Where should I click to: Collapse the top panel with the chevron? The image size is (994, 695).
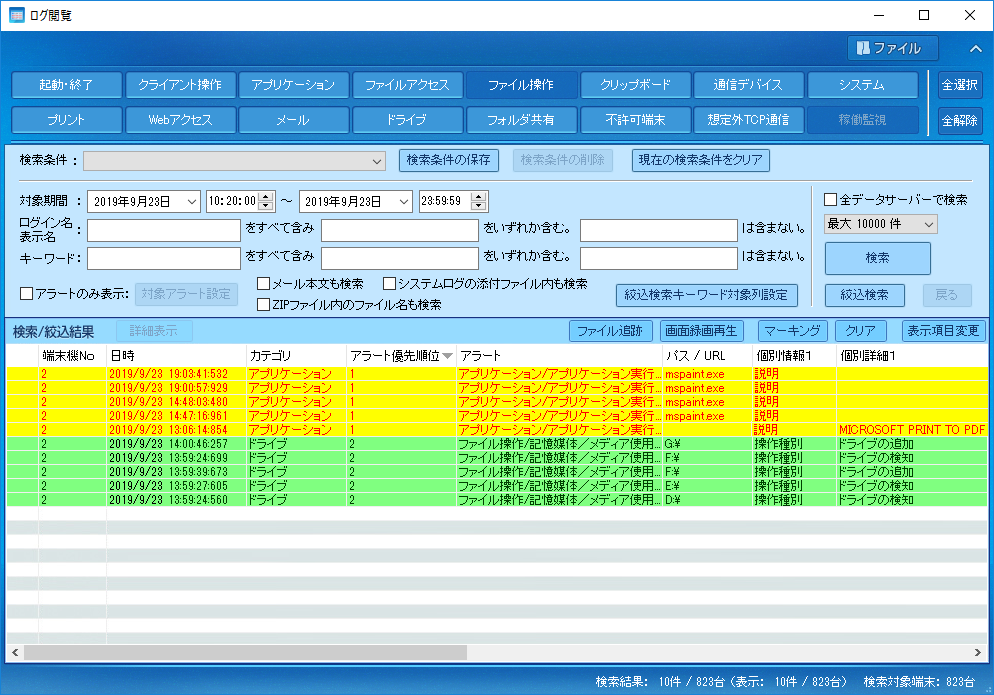pos(976,49)
